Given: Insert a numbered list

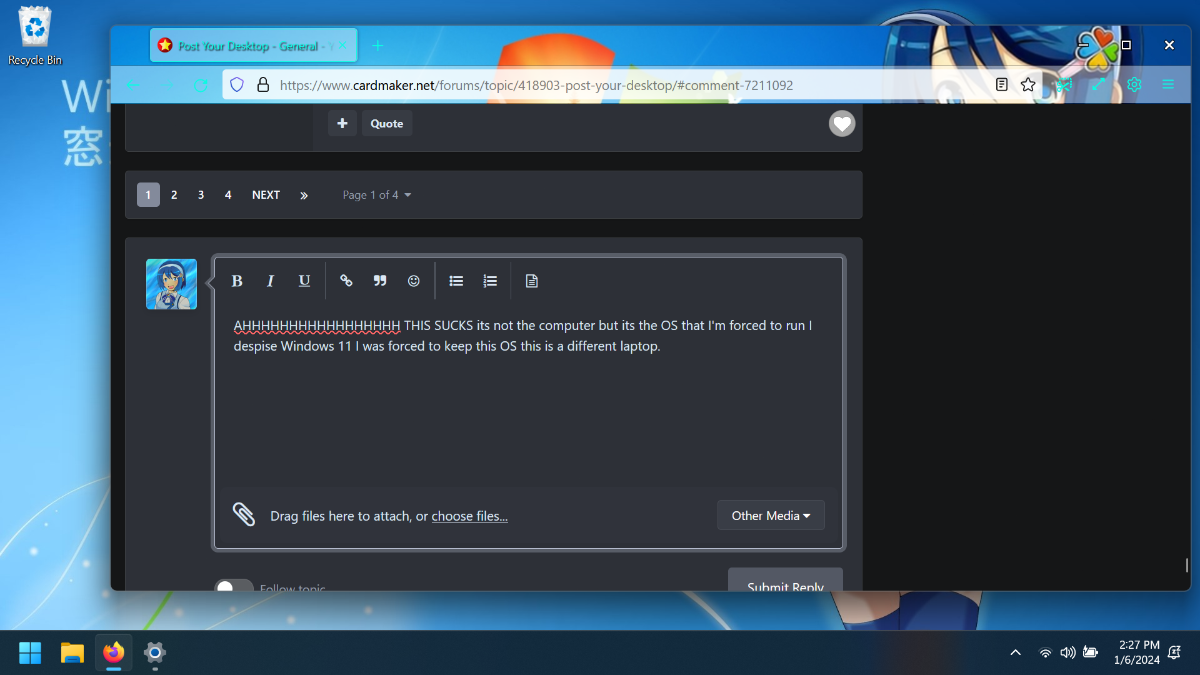Looking at the screenshot, I should click(490, 281).
